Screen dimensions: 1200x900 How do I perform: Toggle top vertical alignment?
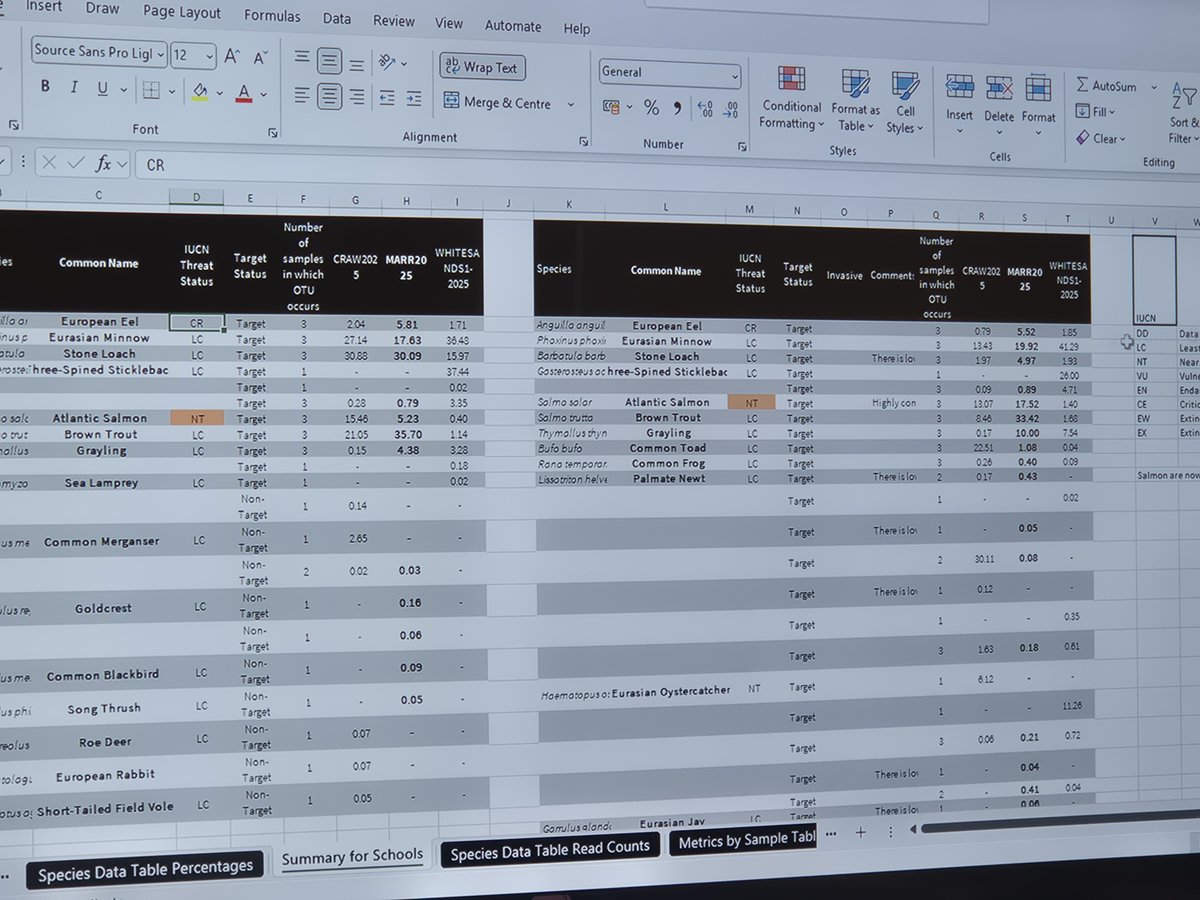coord(302,59)
